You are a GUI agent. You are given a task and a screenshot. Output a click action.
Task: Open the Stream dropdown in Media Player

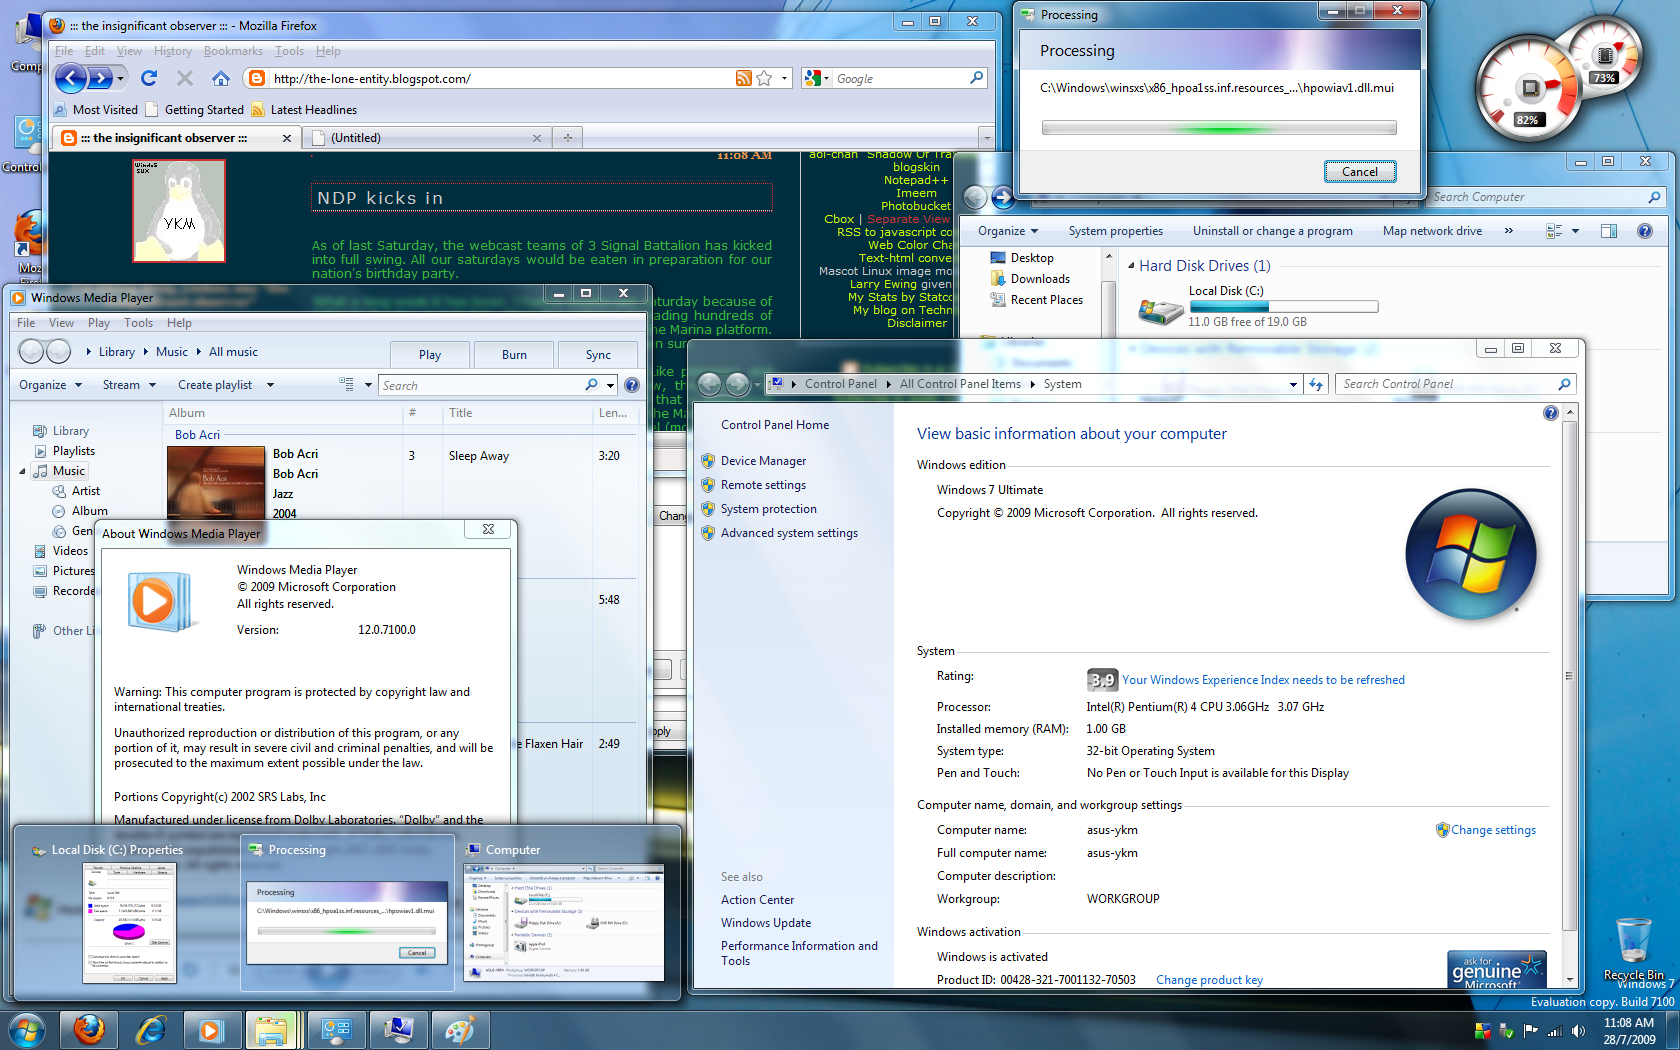129,385
